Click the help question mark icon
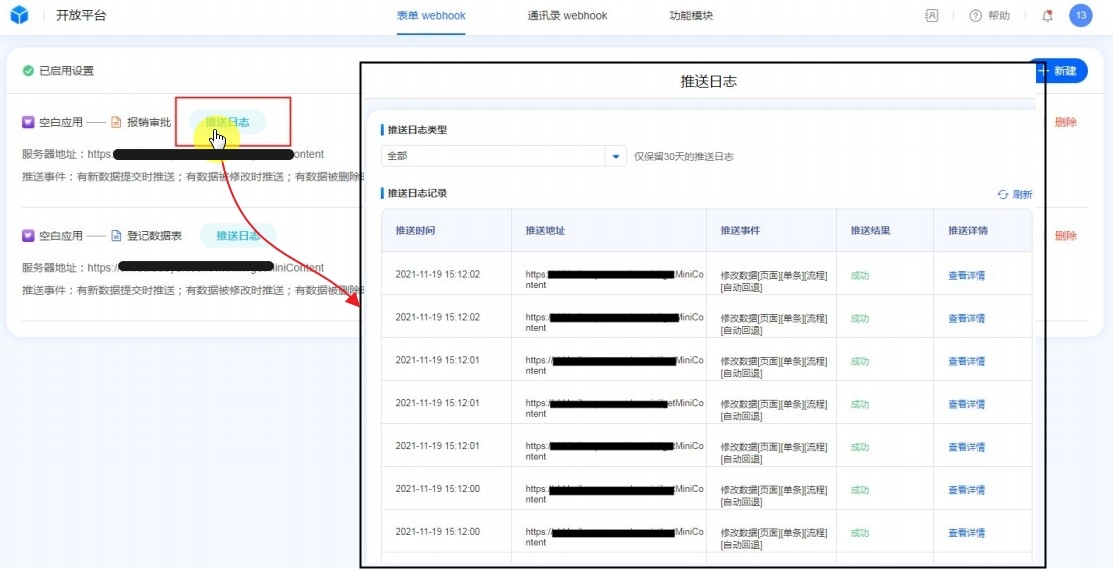This screenshot has width=1113, height=574. pyautogui.click(x=976, y=16)
